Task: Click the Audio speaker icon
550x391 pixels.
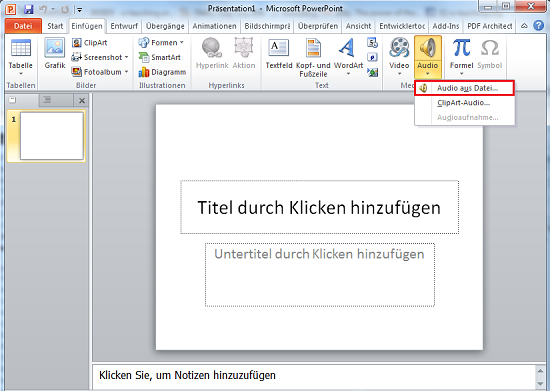Action: tap(428, 48)
